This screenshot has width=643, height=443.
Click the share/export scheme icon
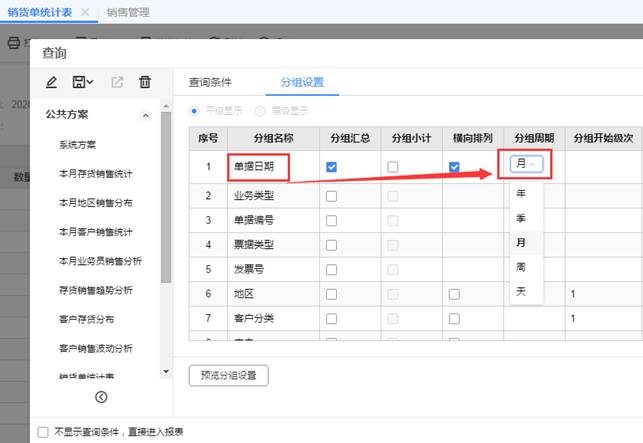[117, 81]
